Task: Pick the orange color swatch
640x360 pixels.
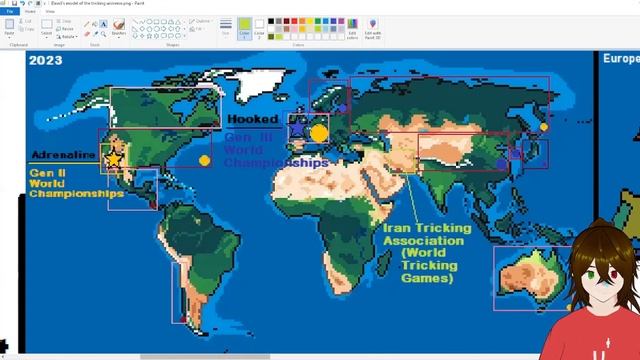Action: (302, 21)
